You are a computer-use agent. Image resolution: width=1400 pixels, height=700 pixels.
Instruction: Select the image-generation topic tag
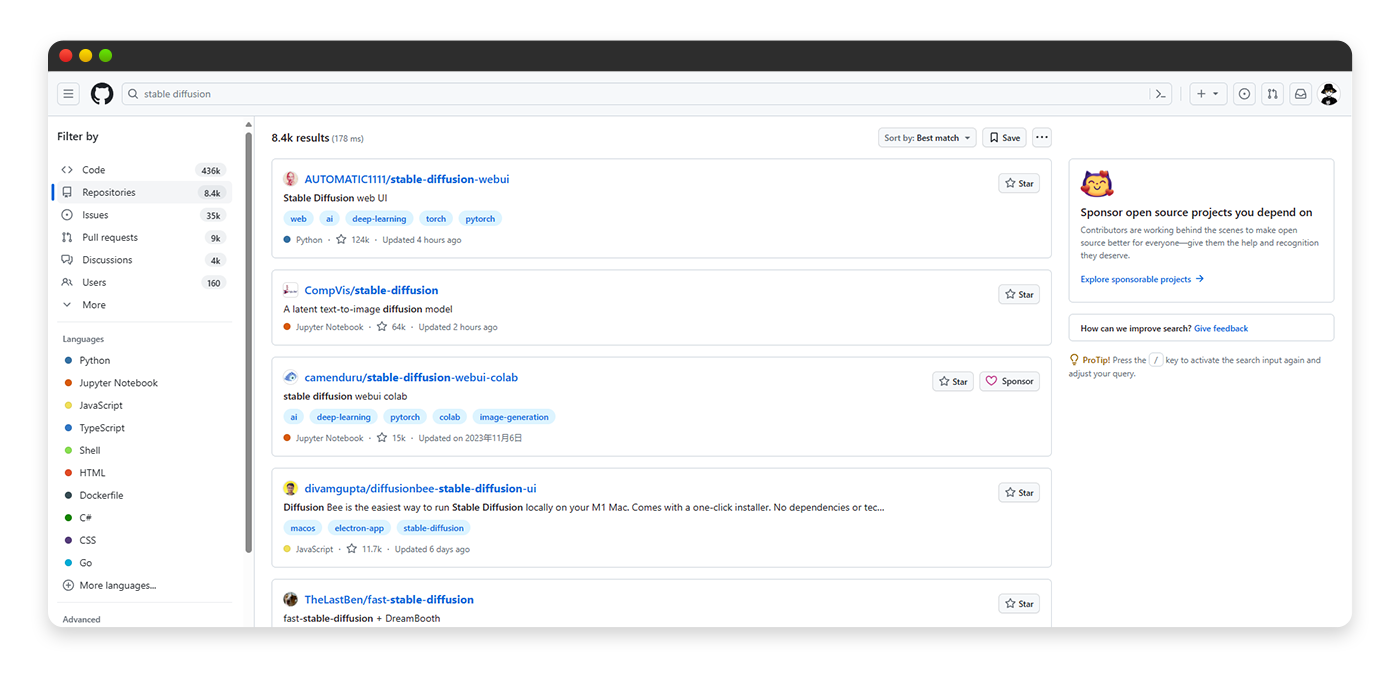[514, 416]
